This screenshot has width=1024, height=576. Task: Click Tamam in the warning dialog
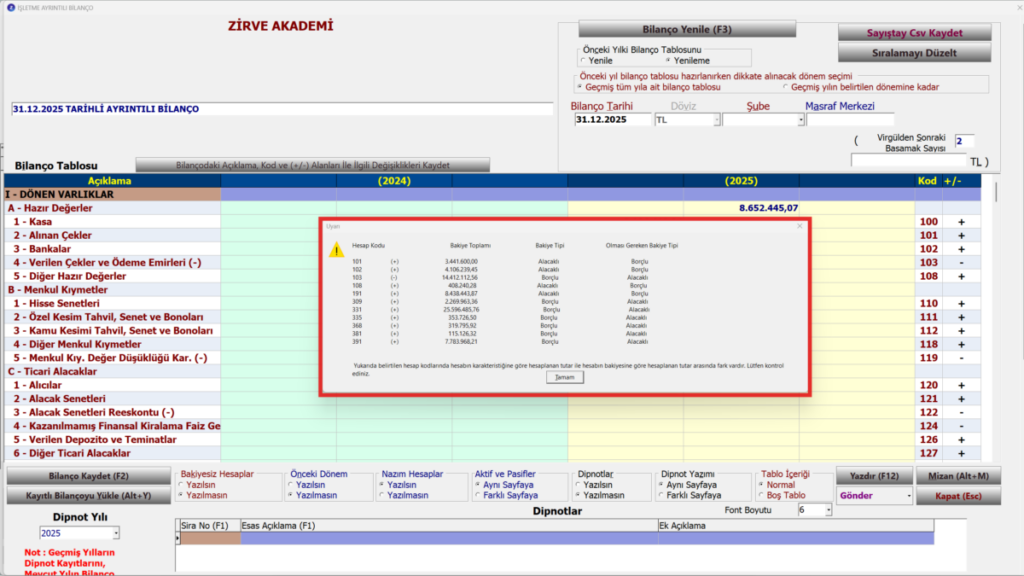coord(564,377)
